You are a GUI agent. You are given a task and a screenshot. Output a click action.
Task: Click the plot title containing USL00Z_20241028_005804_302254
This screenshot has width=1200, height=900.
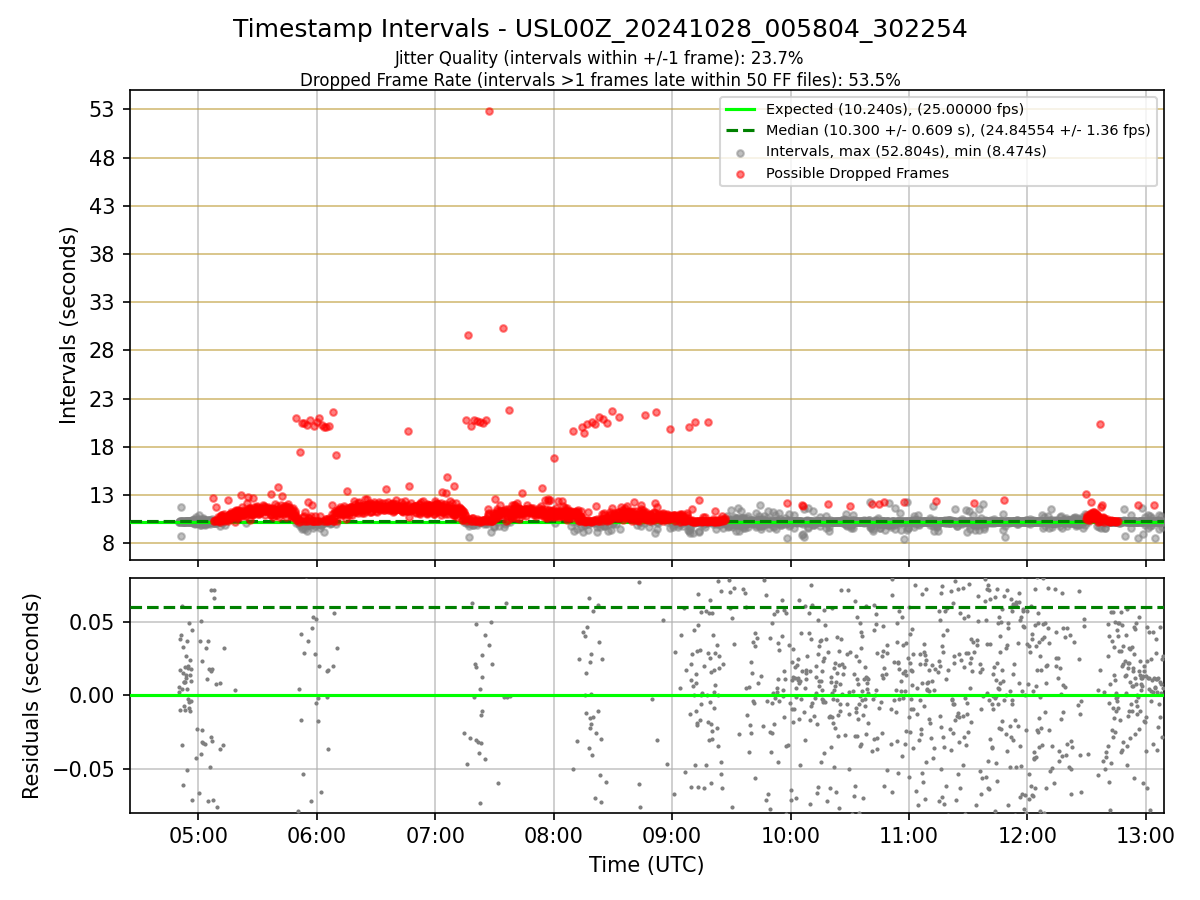[x=600, y=29]
